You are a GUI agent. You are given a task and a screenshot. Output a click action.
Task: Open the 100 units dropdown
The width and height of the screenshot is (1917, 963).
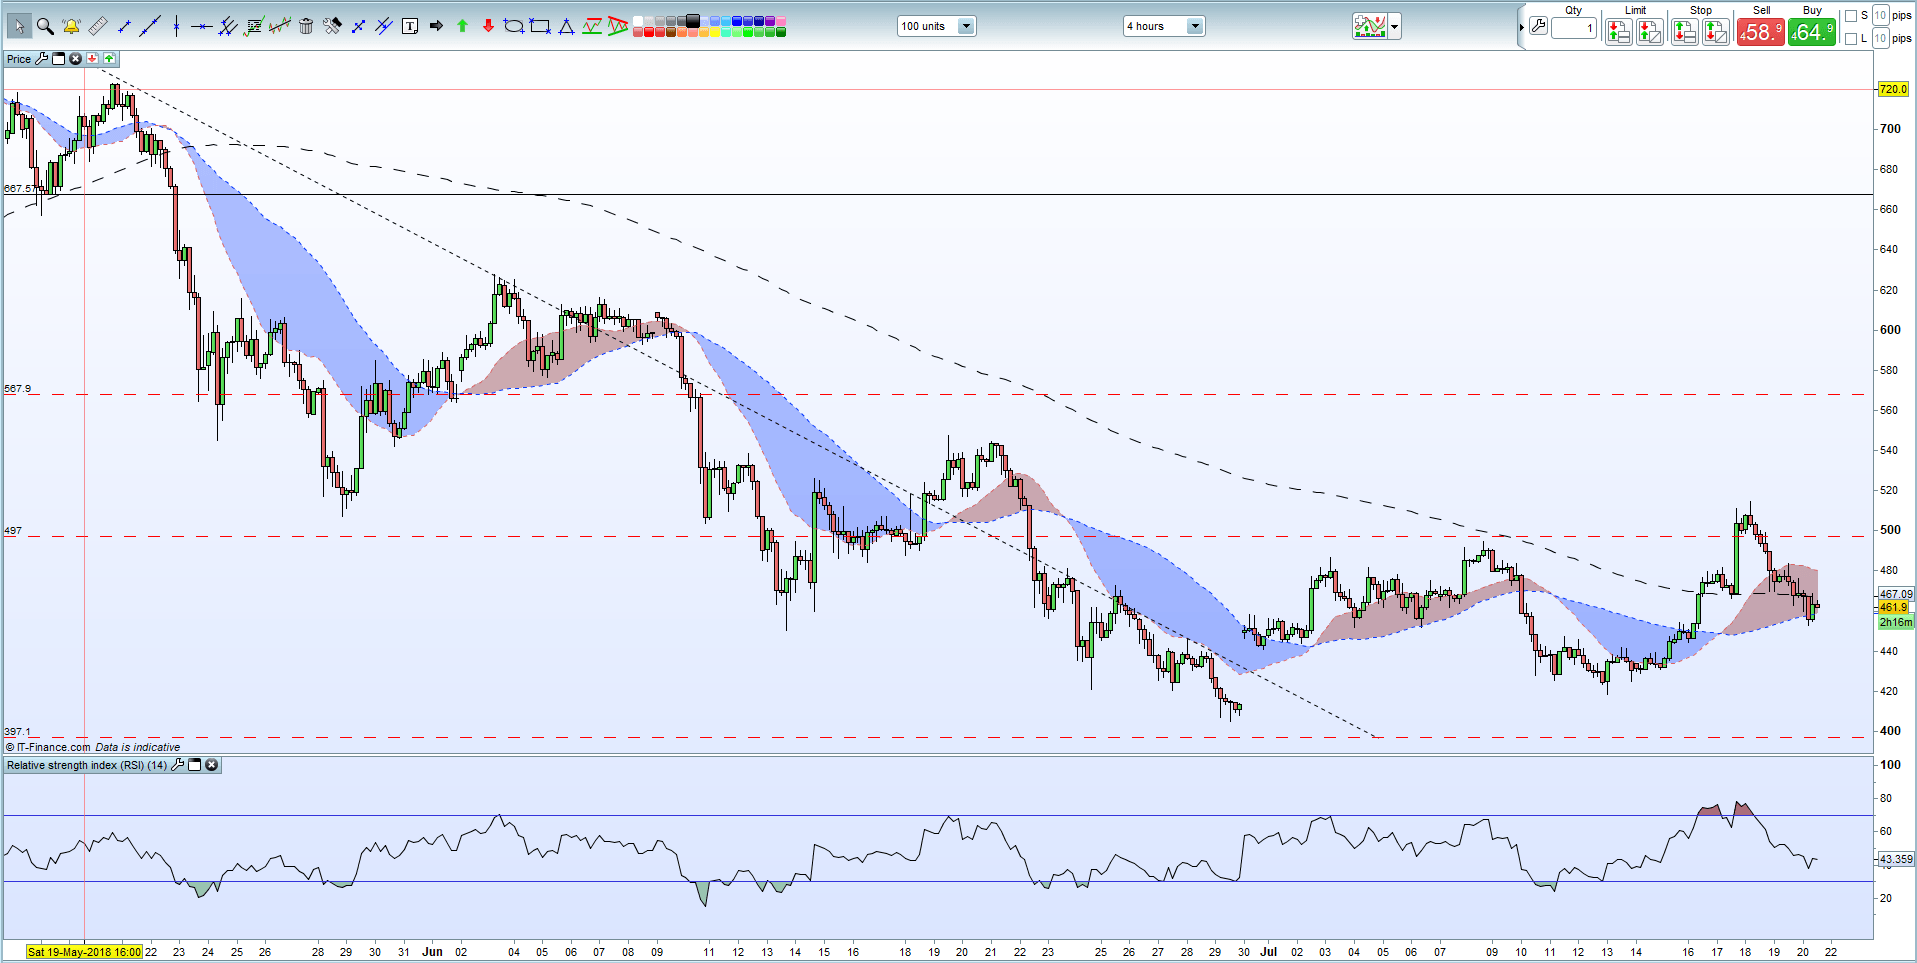(x=965, y=26)
